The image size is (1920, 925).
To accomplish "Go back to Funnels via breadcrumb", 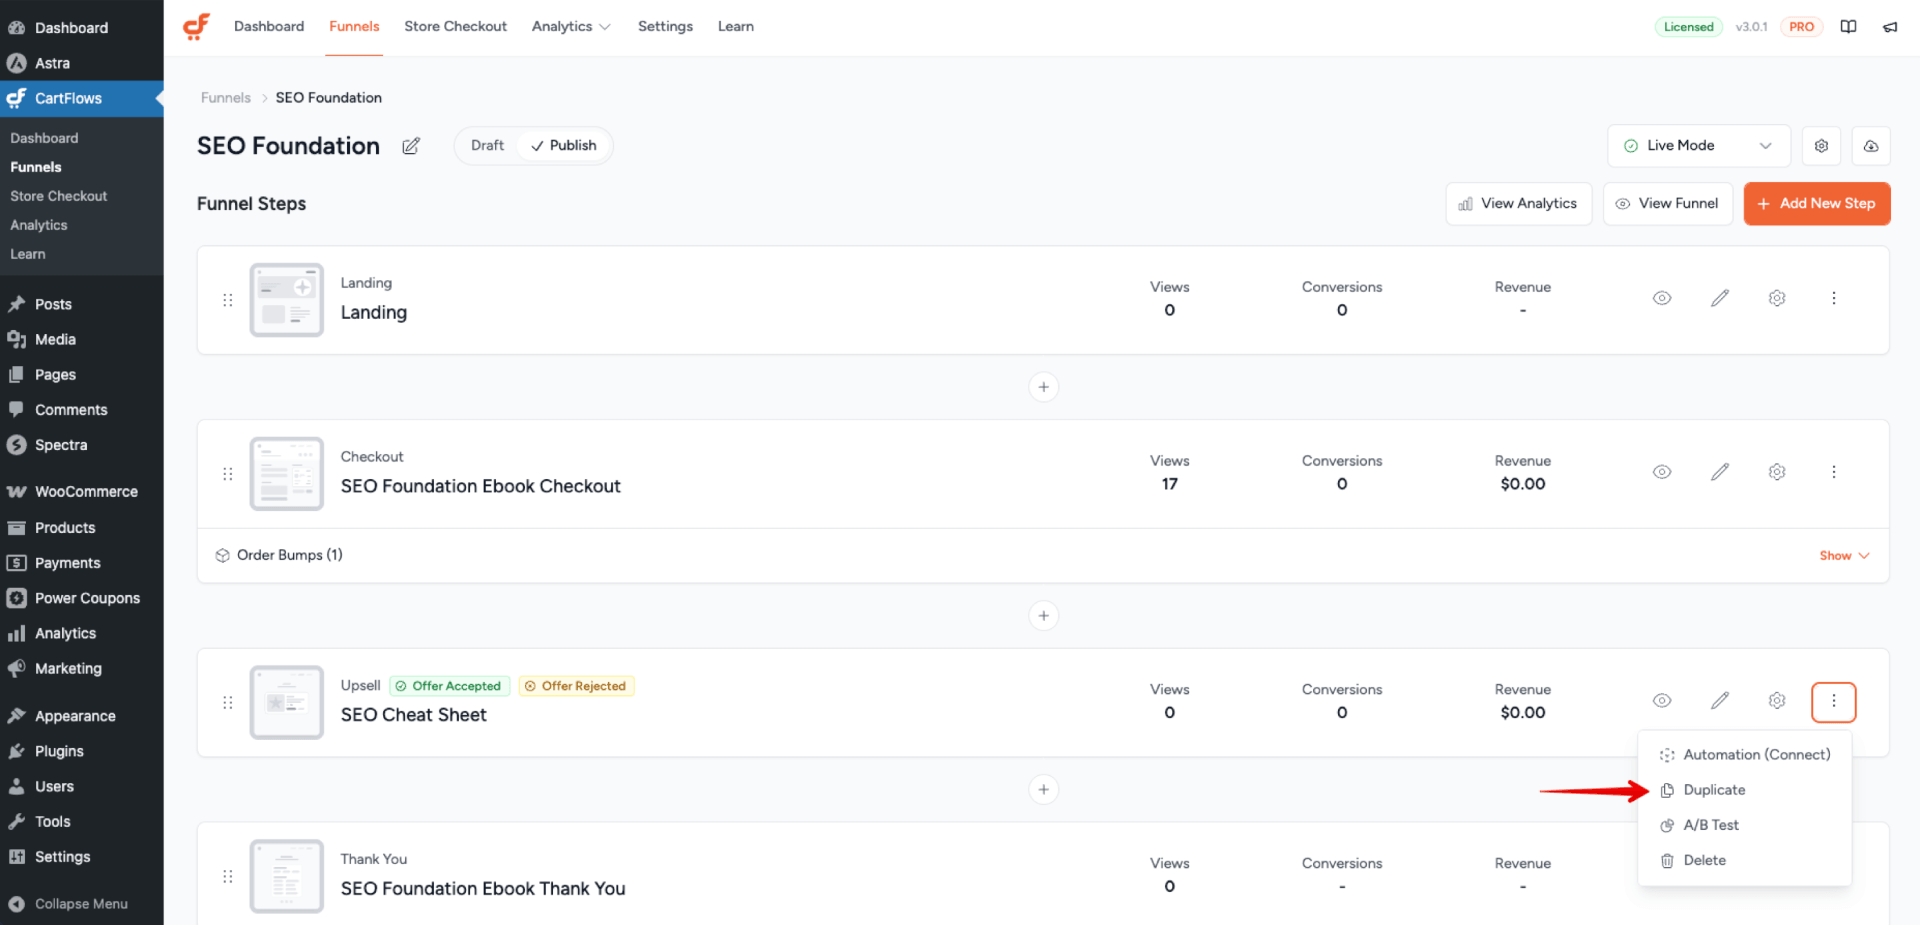I will tap(226, 98).
